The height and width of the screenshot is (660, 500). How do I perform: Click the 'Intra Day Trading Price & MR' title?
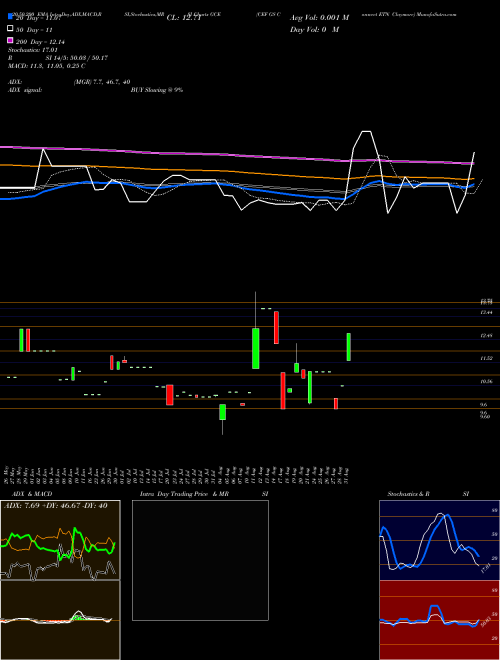coord(184,494)
